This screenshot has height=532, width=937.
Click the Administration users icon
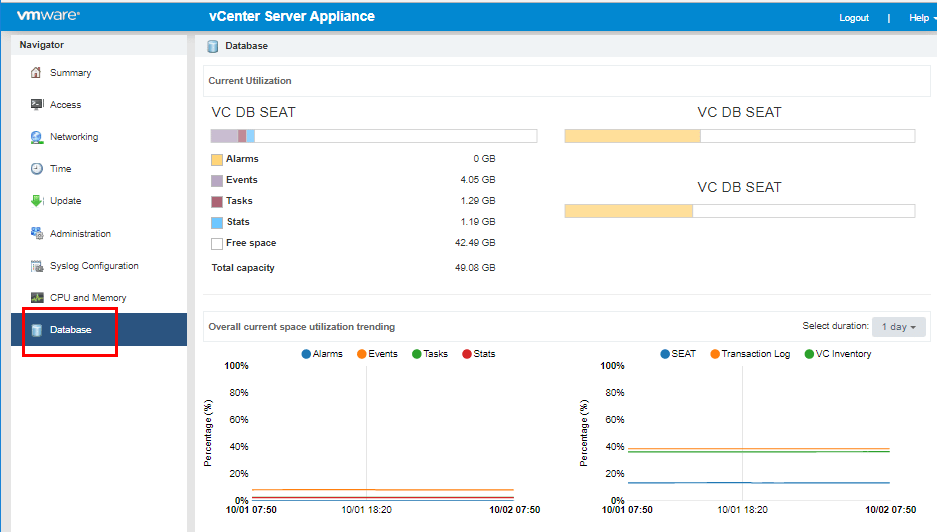(x=37, y=234)
